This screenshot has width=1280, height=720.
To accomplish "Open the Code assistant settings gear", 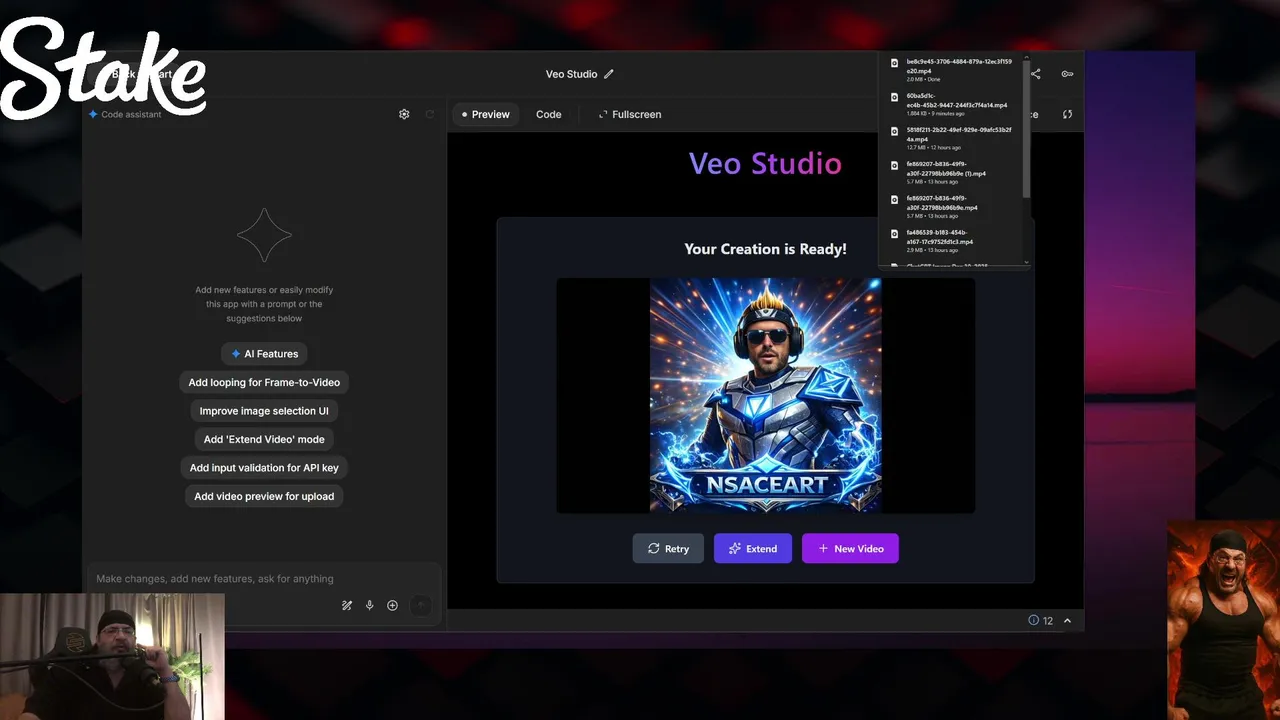I will click(x=404, y=114).
